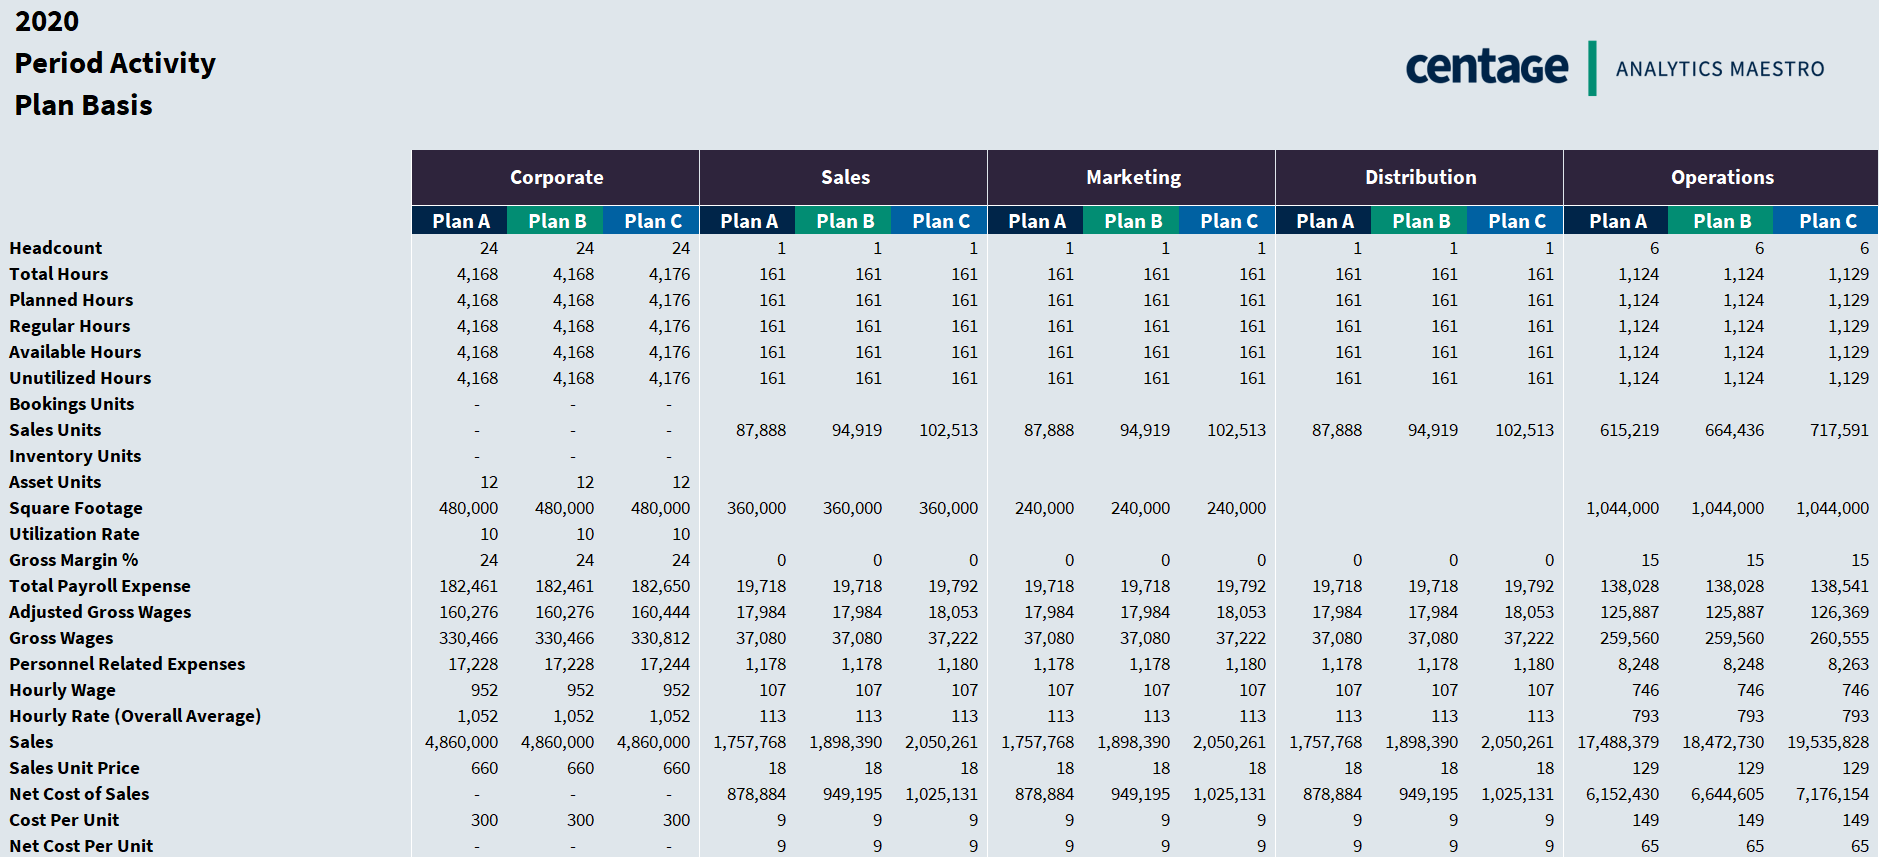Select the Corporate department header

556,178
